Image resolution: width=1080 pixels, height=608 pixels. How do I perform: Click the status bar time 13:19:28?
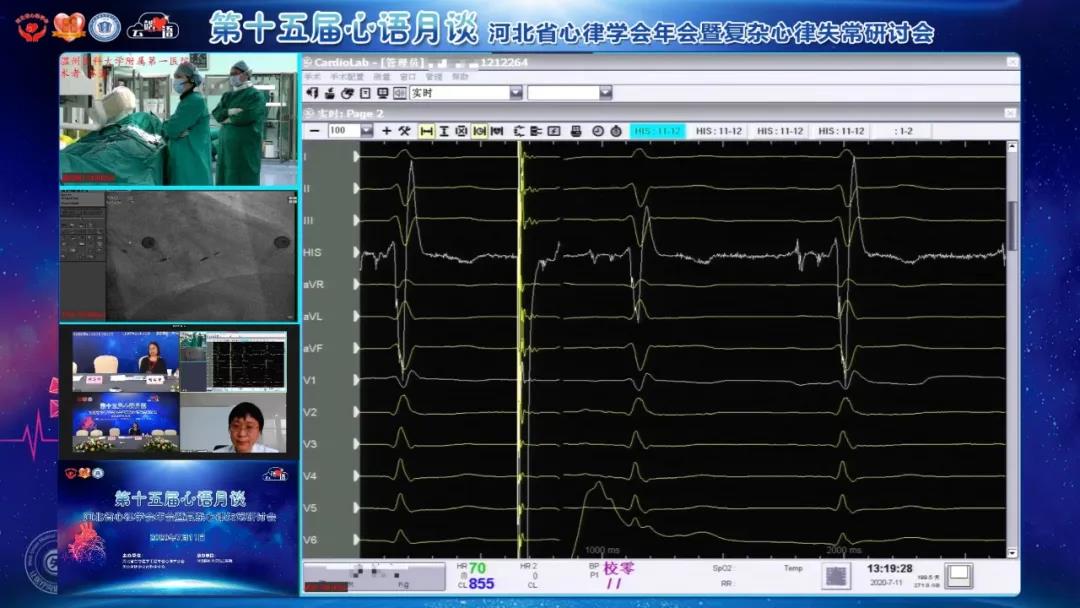(890, 569)
